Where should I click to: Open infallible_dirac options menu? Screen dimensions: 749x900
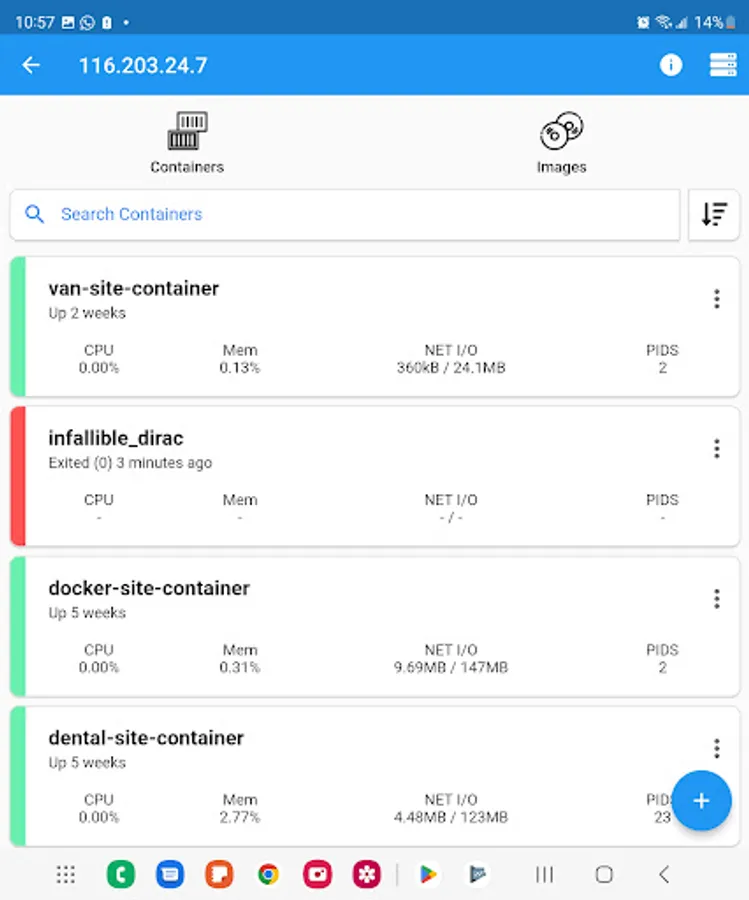point(716,448)
